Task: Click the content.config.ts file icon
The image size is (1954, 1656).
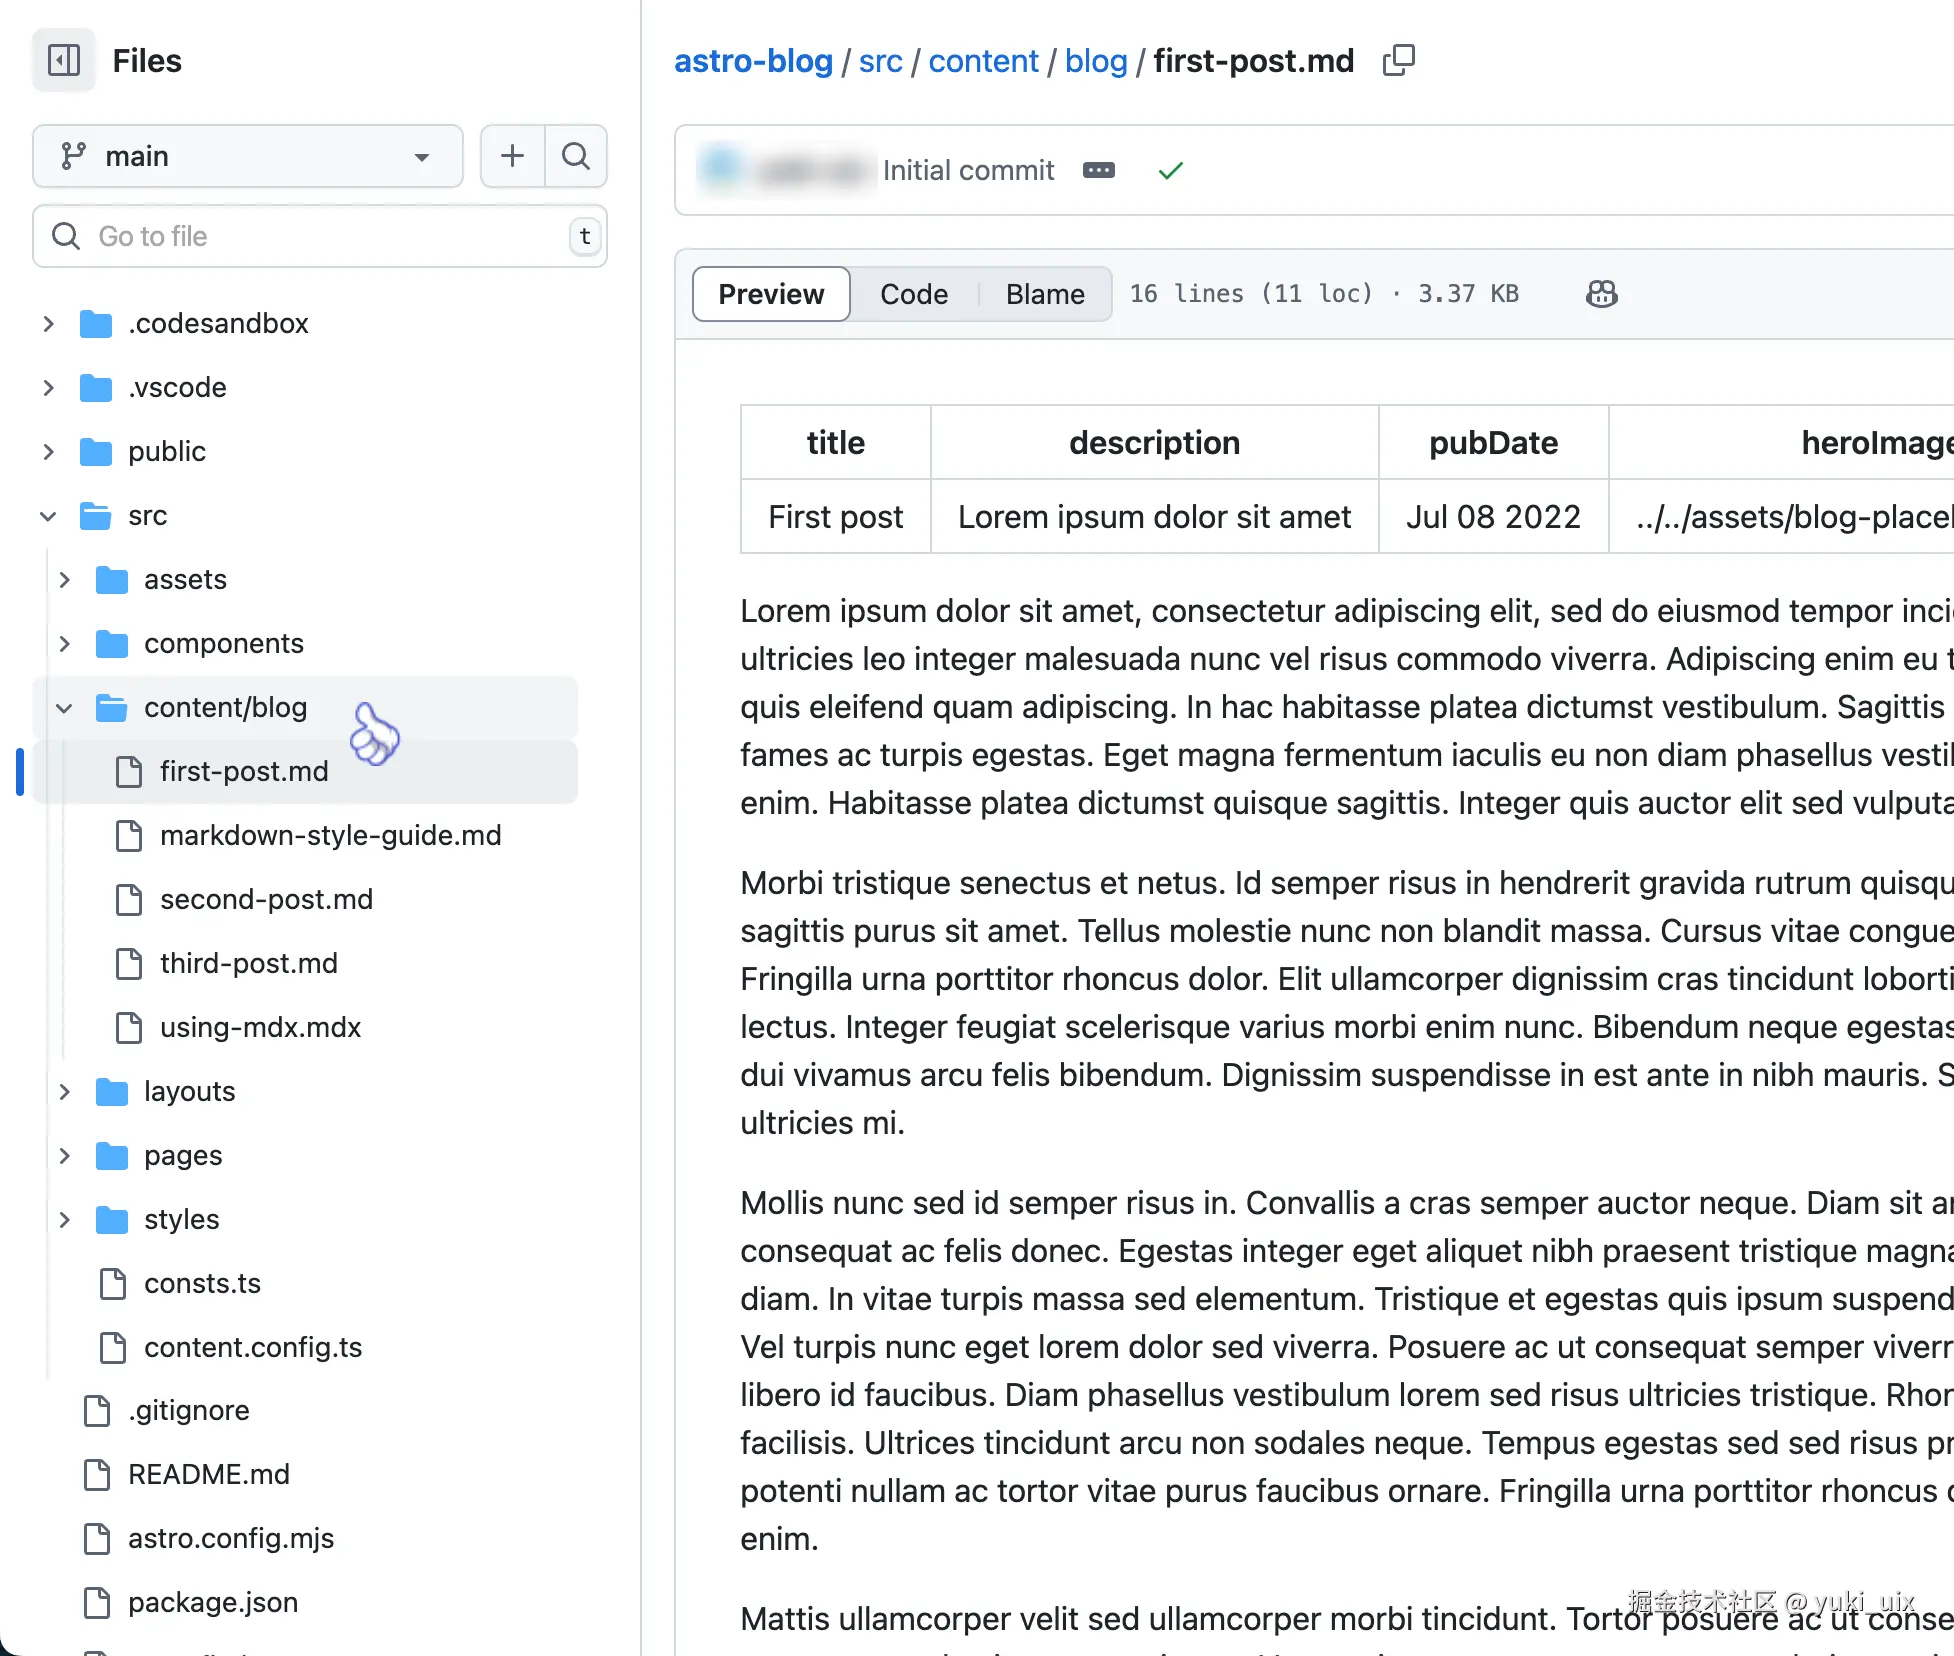Action: point(113,1348)
